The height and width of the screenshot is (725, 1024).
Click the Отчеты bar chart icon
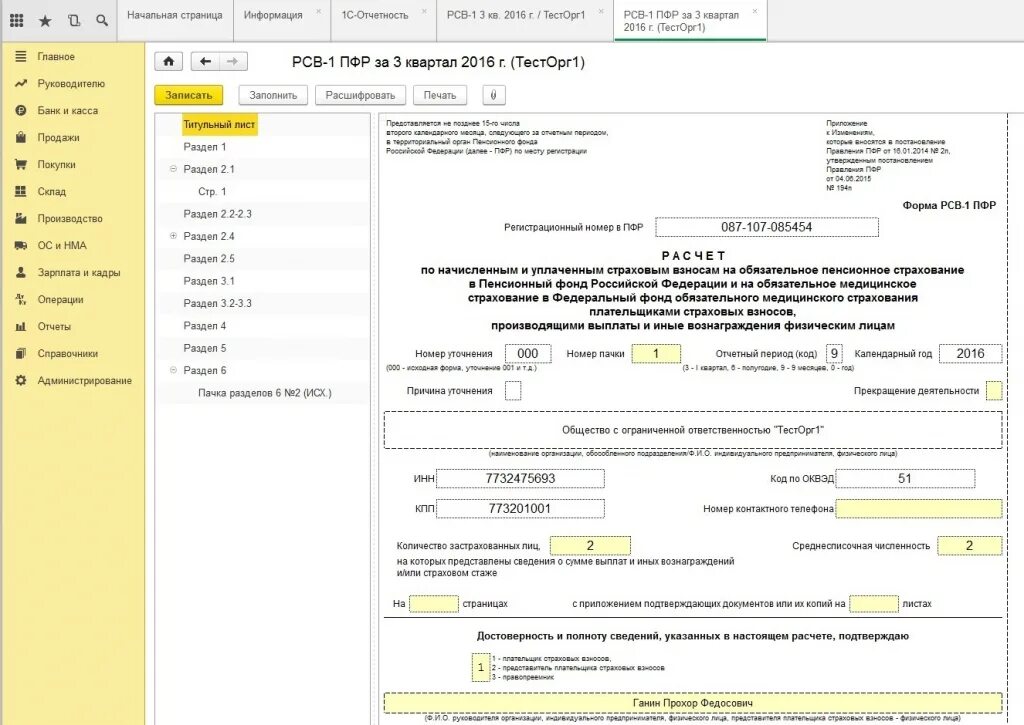click(21, 327)
